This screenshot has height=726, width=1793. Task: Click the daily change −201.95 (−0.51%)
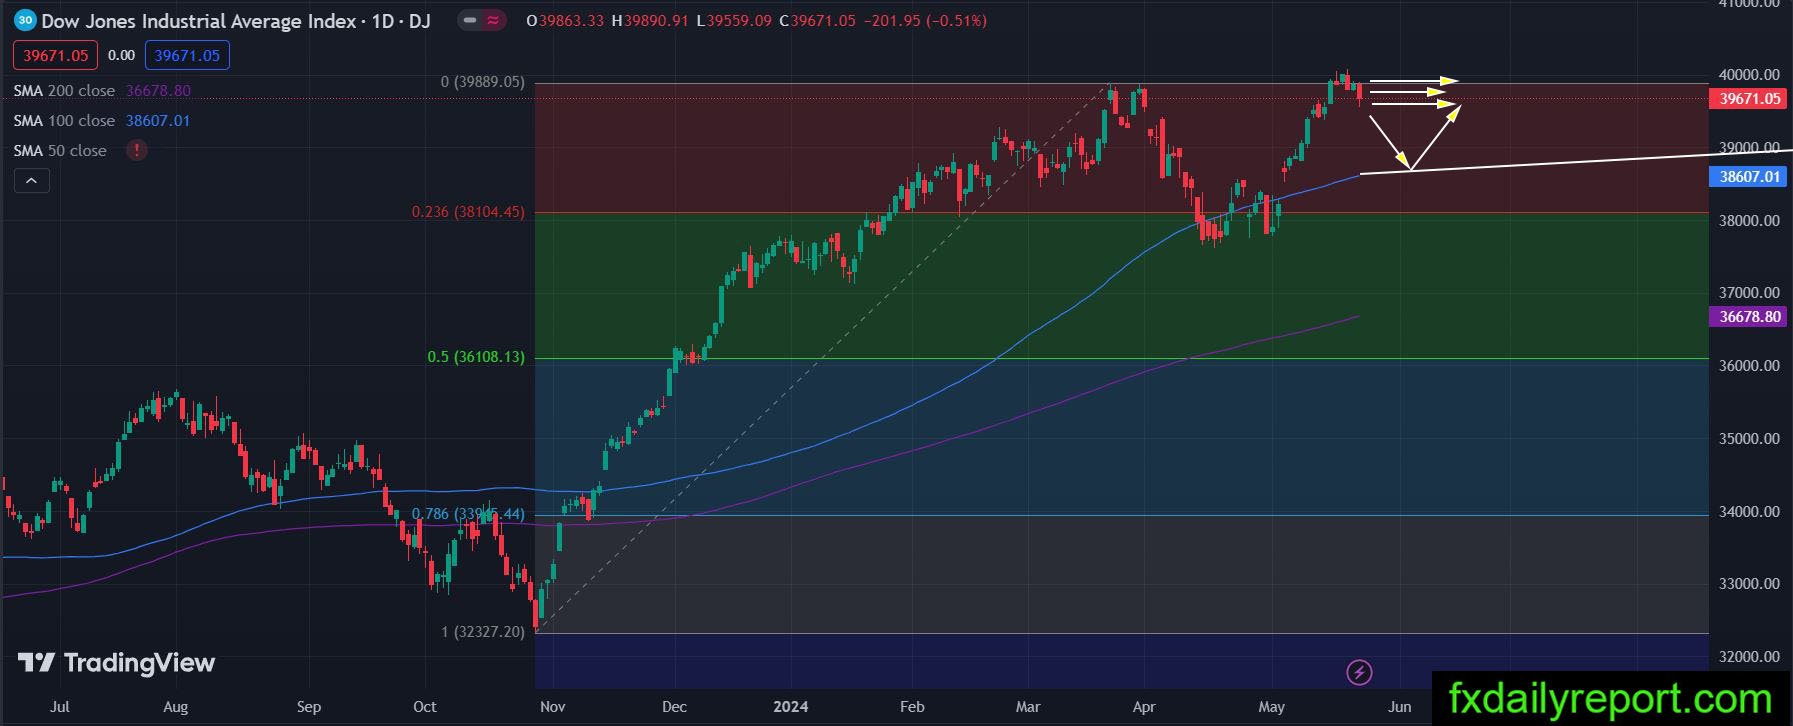(925, 20)
